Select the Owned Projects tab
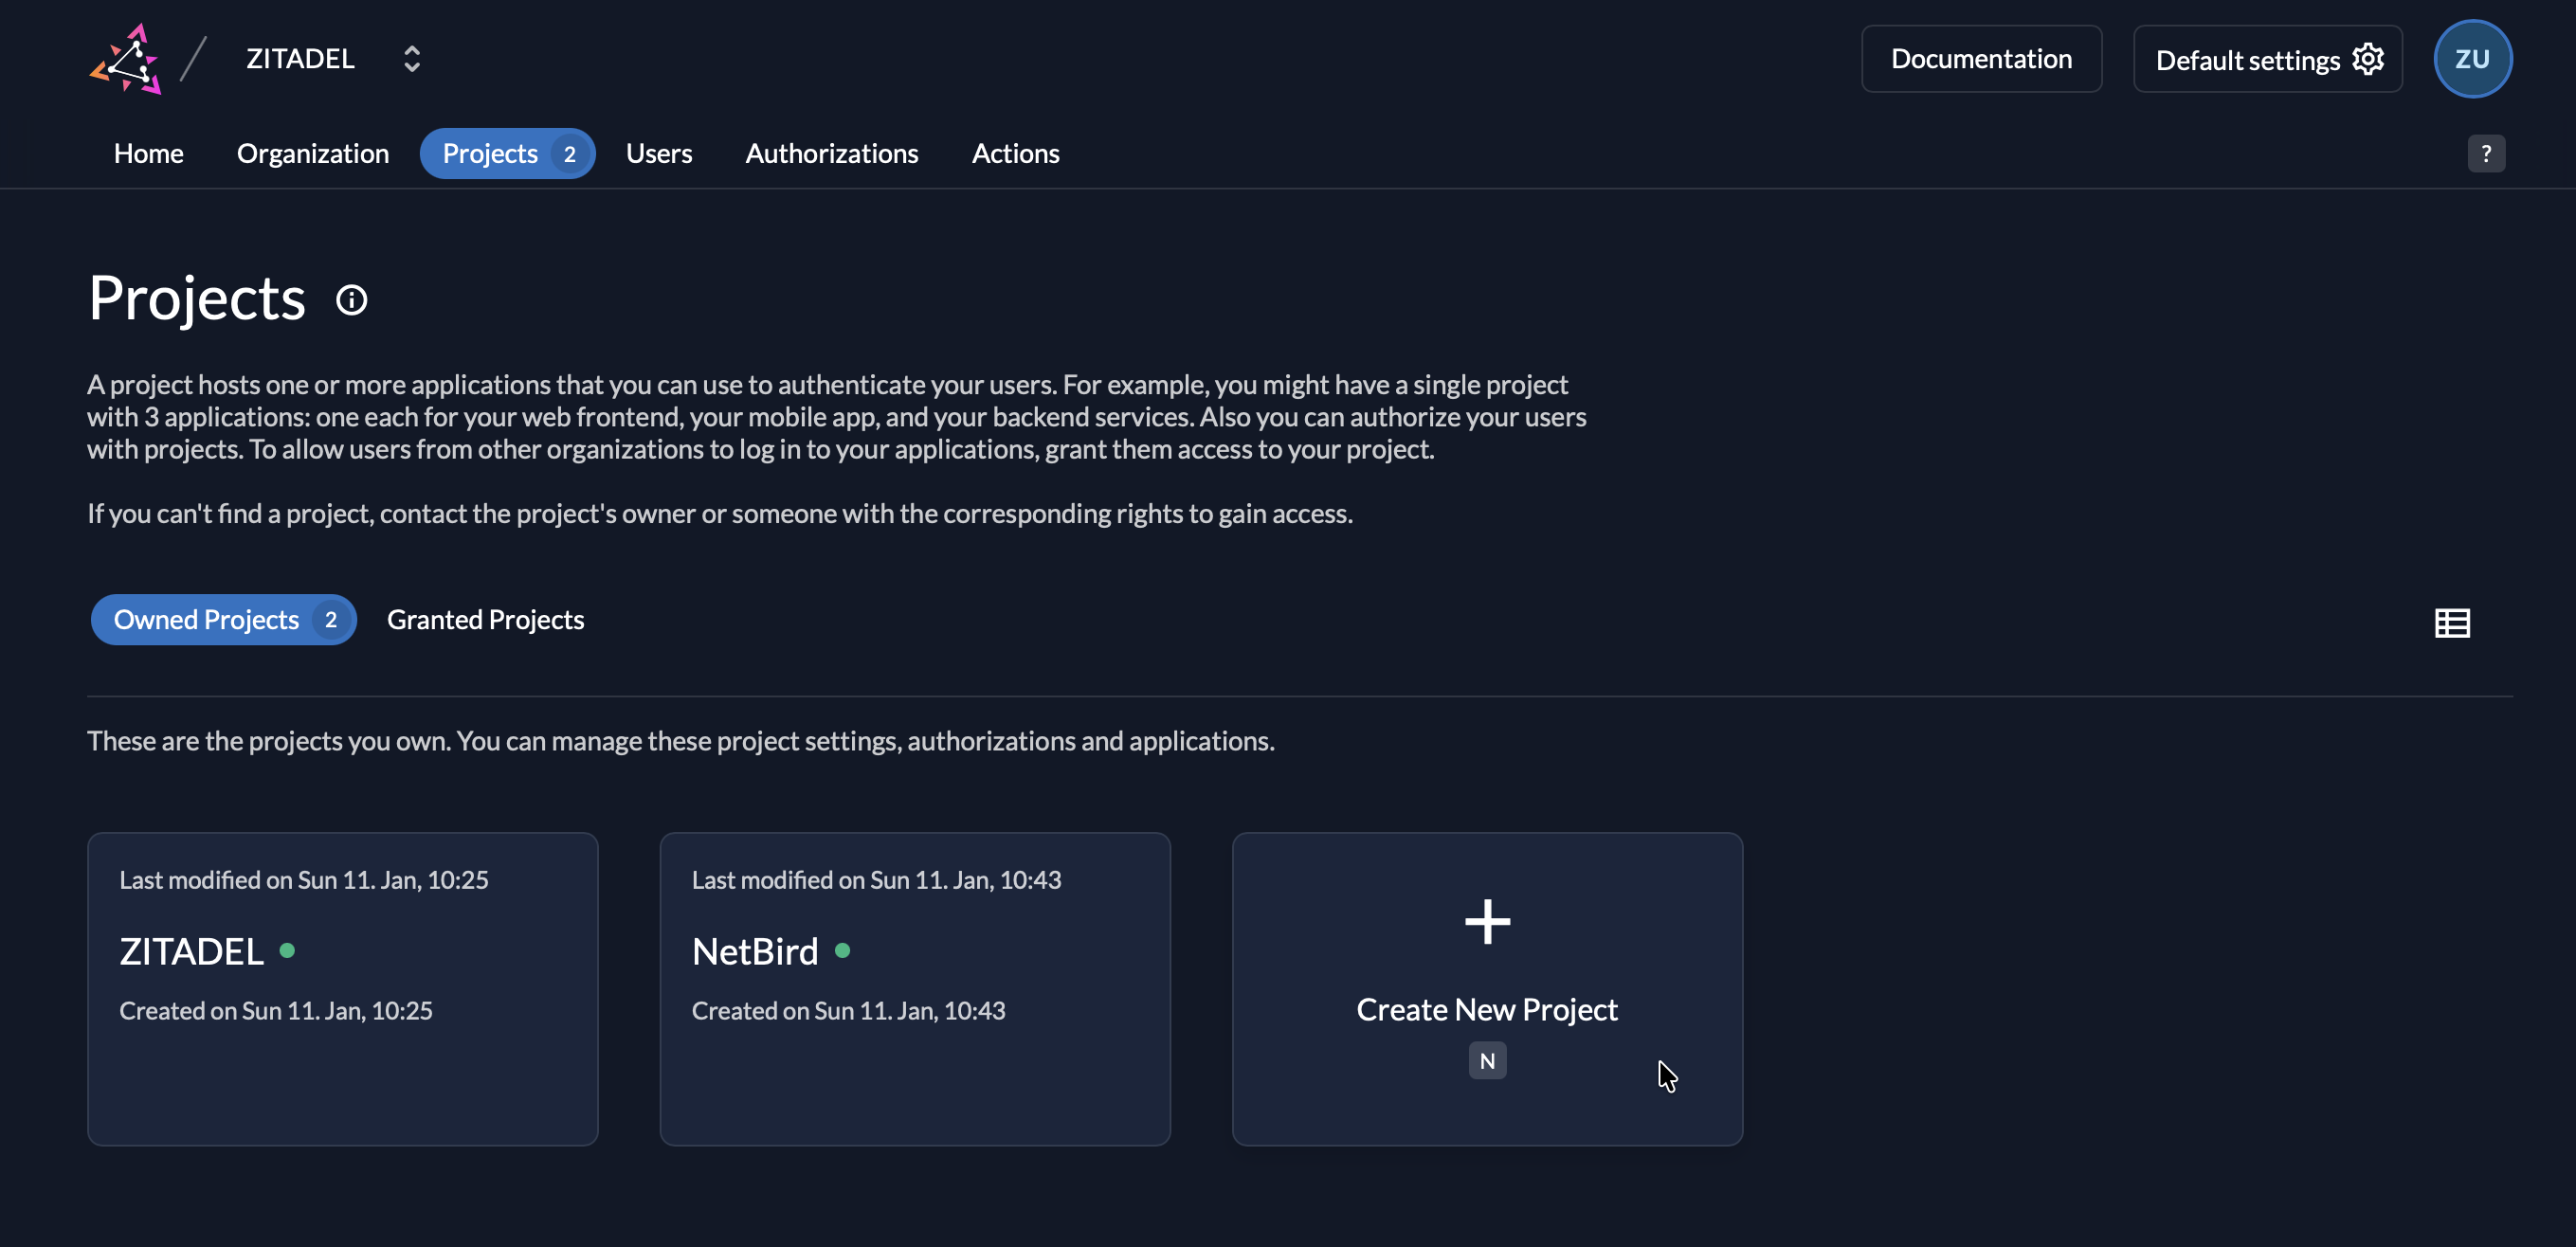The height and width of the screenshot is (1247, 2576). point(223,619)
